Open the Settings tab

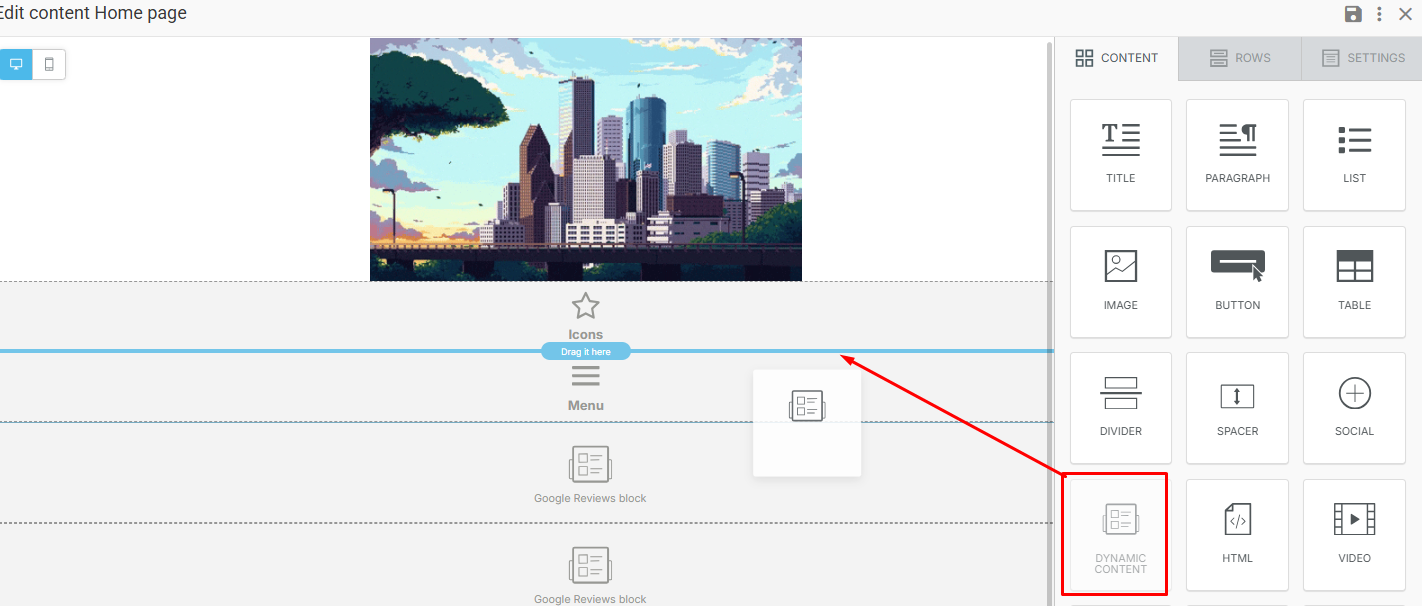click(1362, 58)
